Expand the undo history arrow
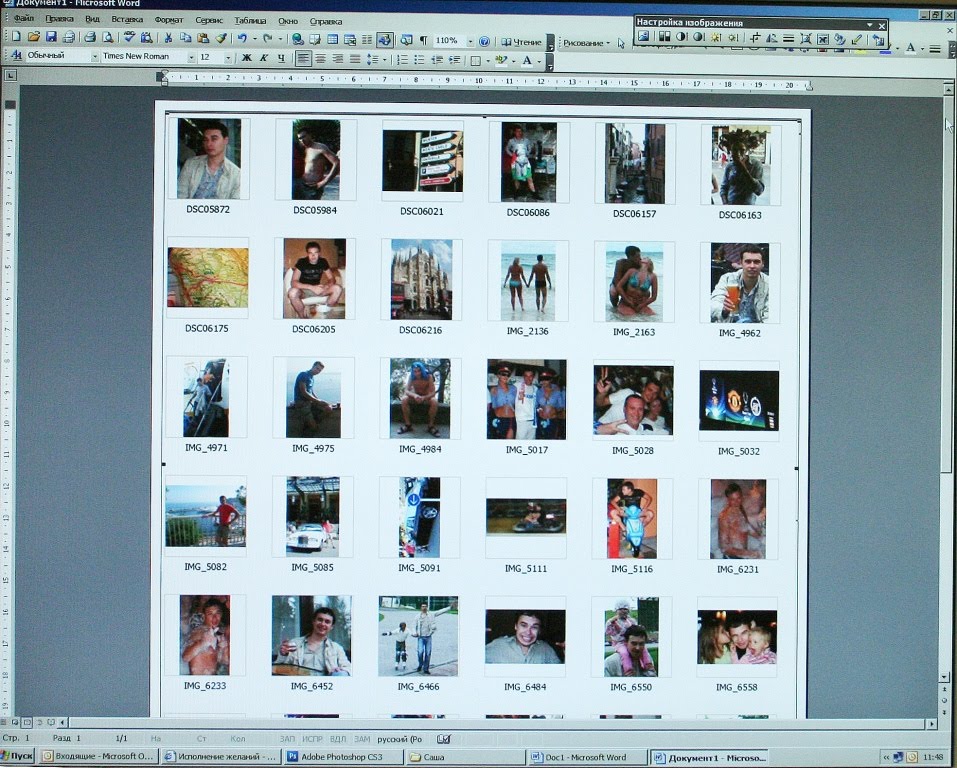957x768 pixels. [255, 38]
